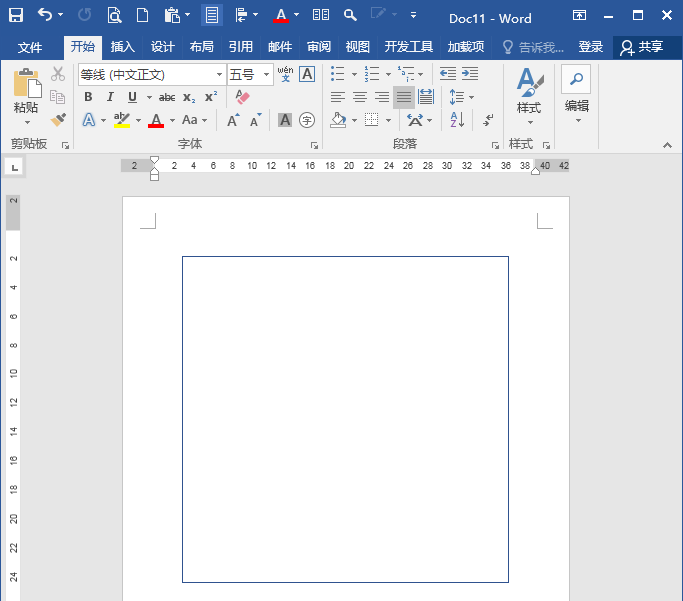Show or hide paragraph marks
The image size is (683, 601).
(x=489, y=119)
